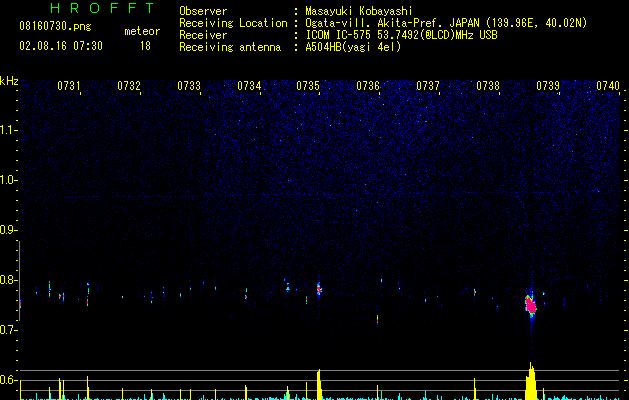Select the file name 08160730.png
Screen dimensions: 629x400
[x=55, y=27]
